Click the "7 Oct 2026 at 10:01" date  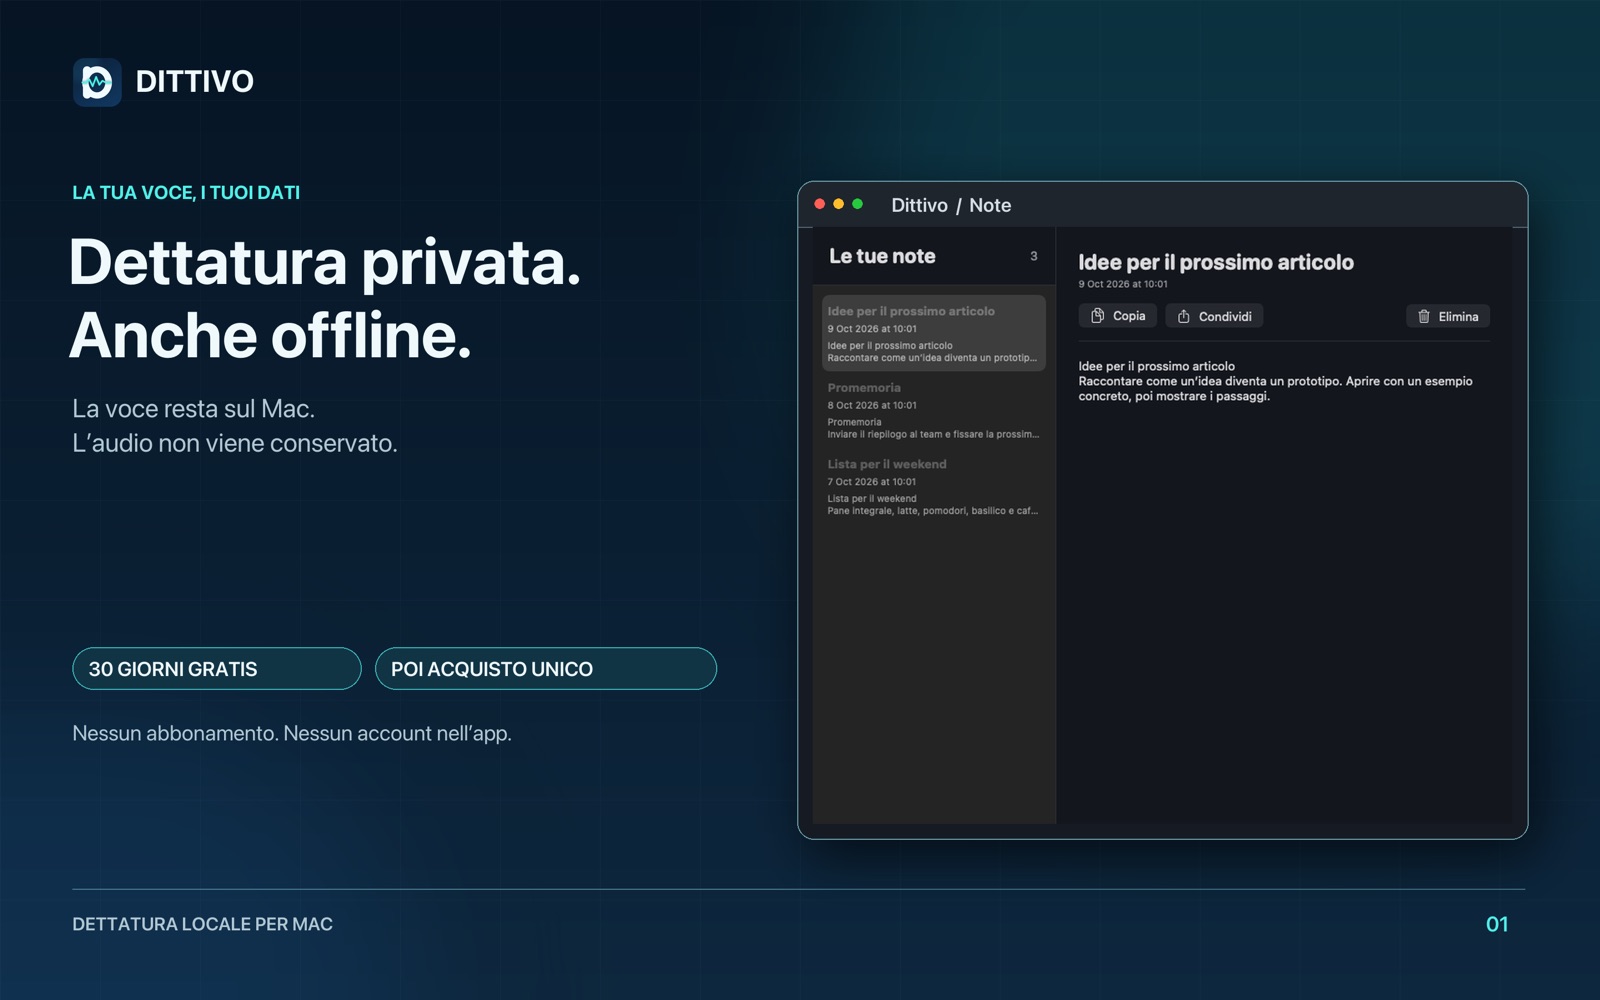[x=872, y=482]
